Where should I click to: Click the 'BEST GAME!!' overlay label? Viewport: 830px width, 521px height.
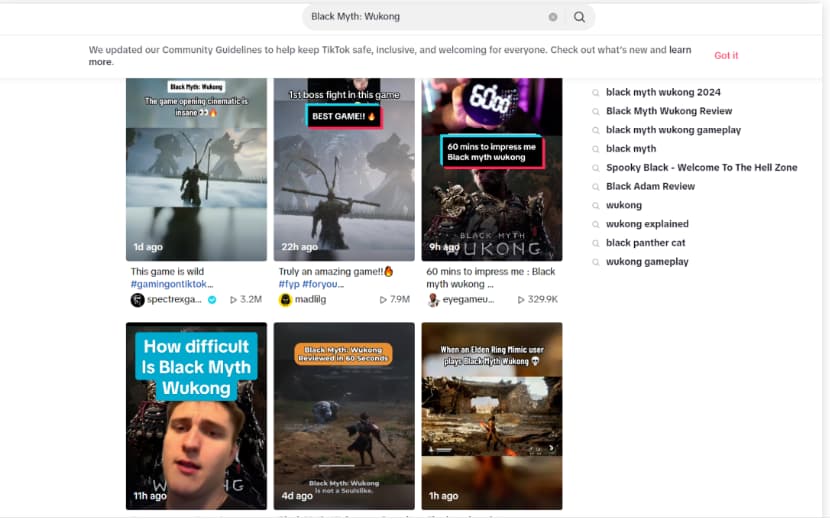coord(344,116)
